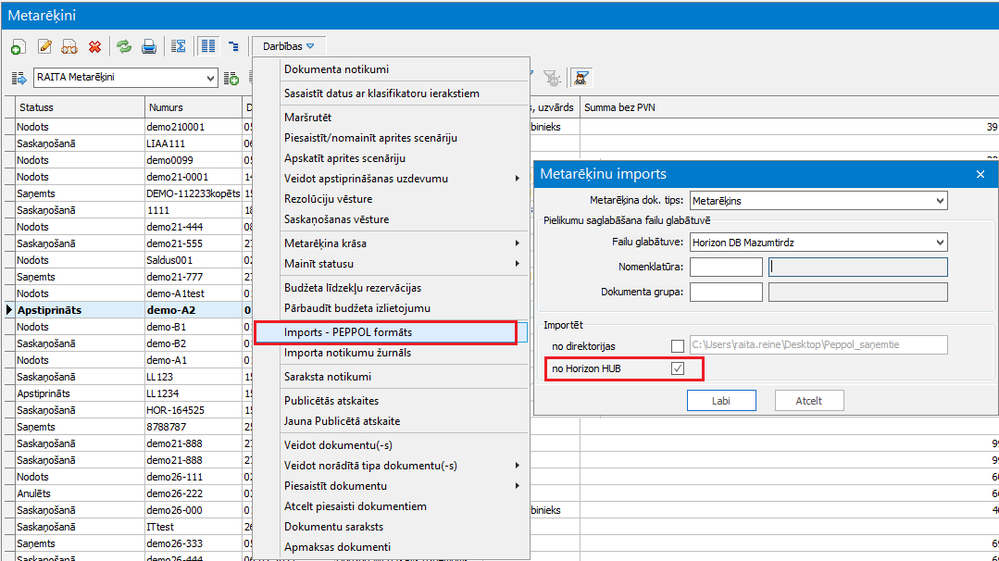999x561 pixels.
Task: Open the Darbības dropdown menu
Action: (x=289, y=46)
